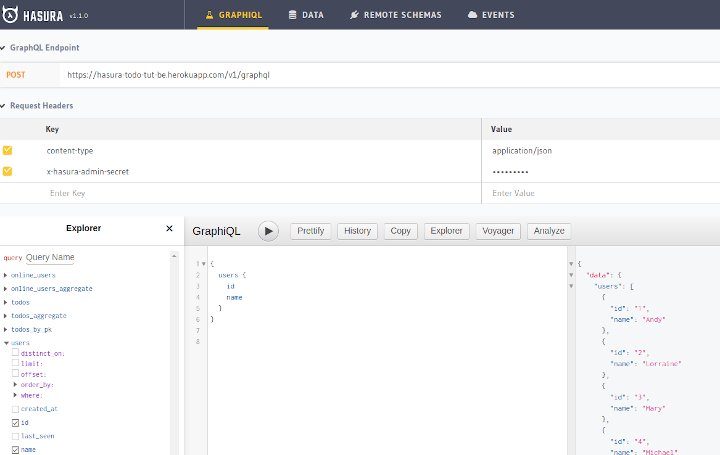Viewport: 720px width, 455px height.
Task: Click "Mary" in the results pane
Action: point(654,408)
